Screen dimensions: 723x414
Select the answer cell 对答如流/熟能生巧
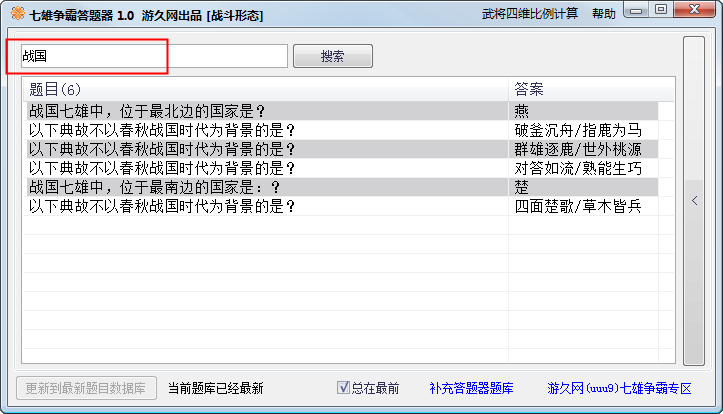pyautogui.click(x=584, y=168)
